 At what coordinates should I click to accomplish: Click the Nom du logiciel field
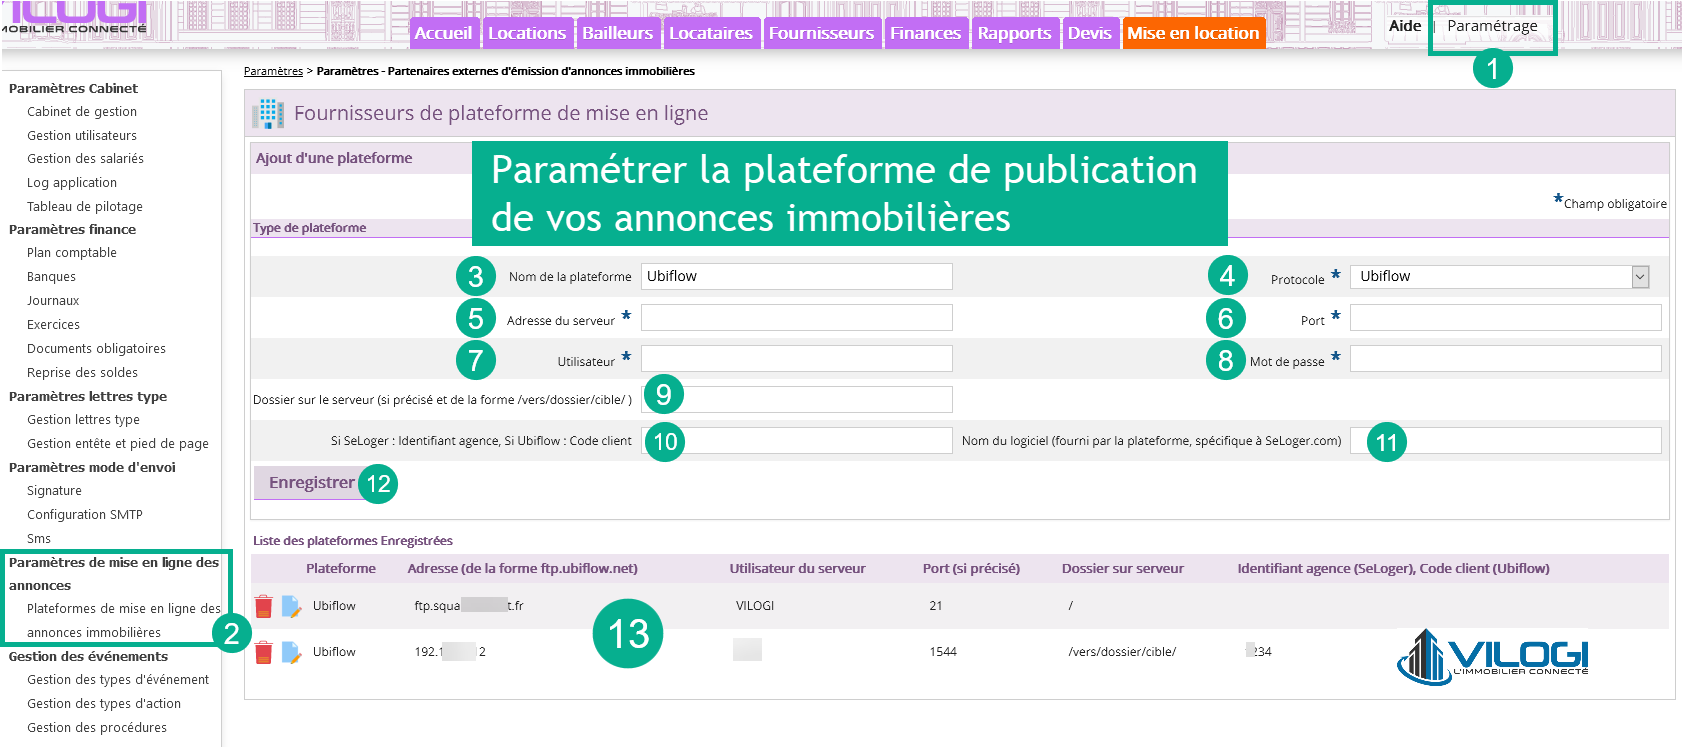click(1505, 441)
